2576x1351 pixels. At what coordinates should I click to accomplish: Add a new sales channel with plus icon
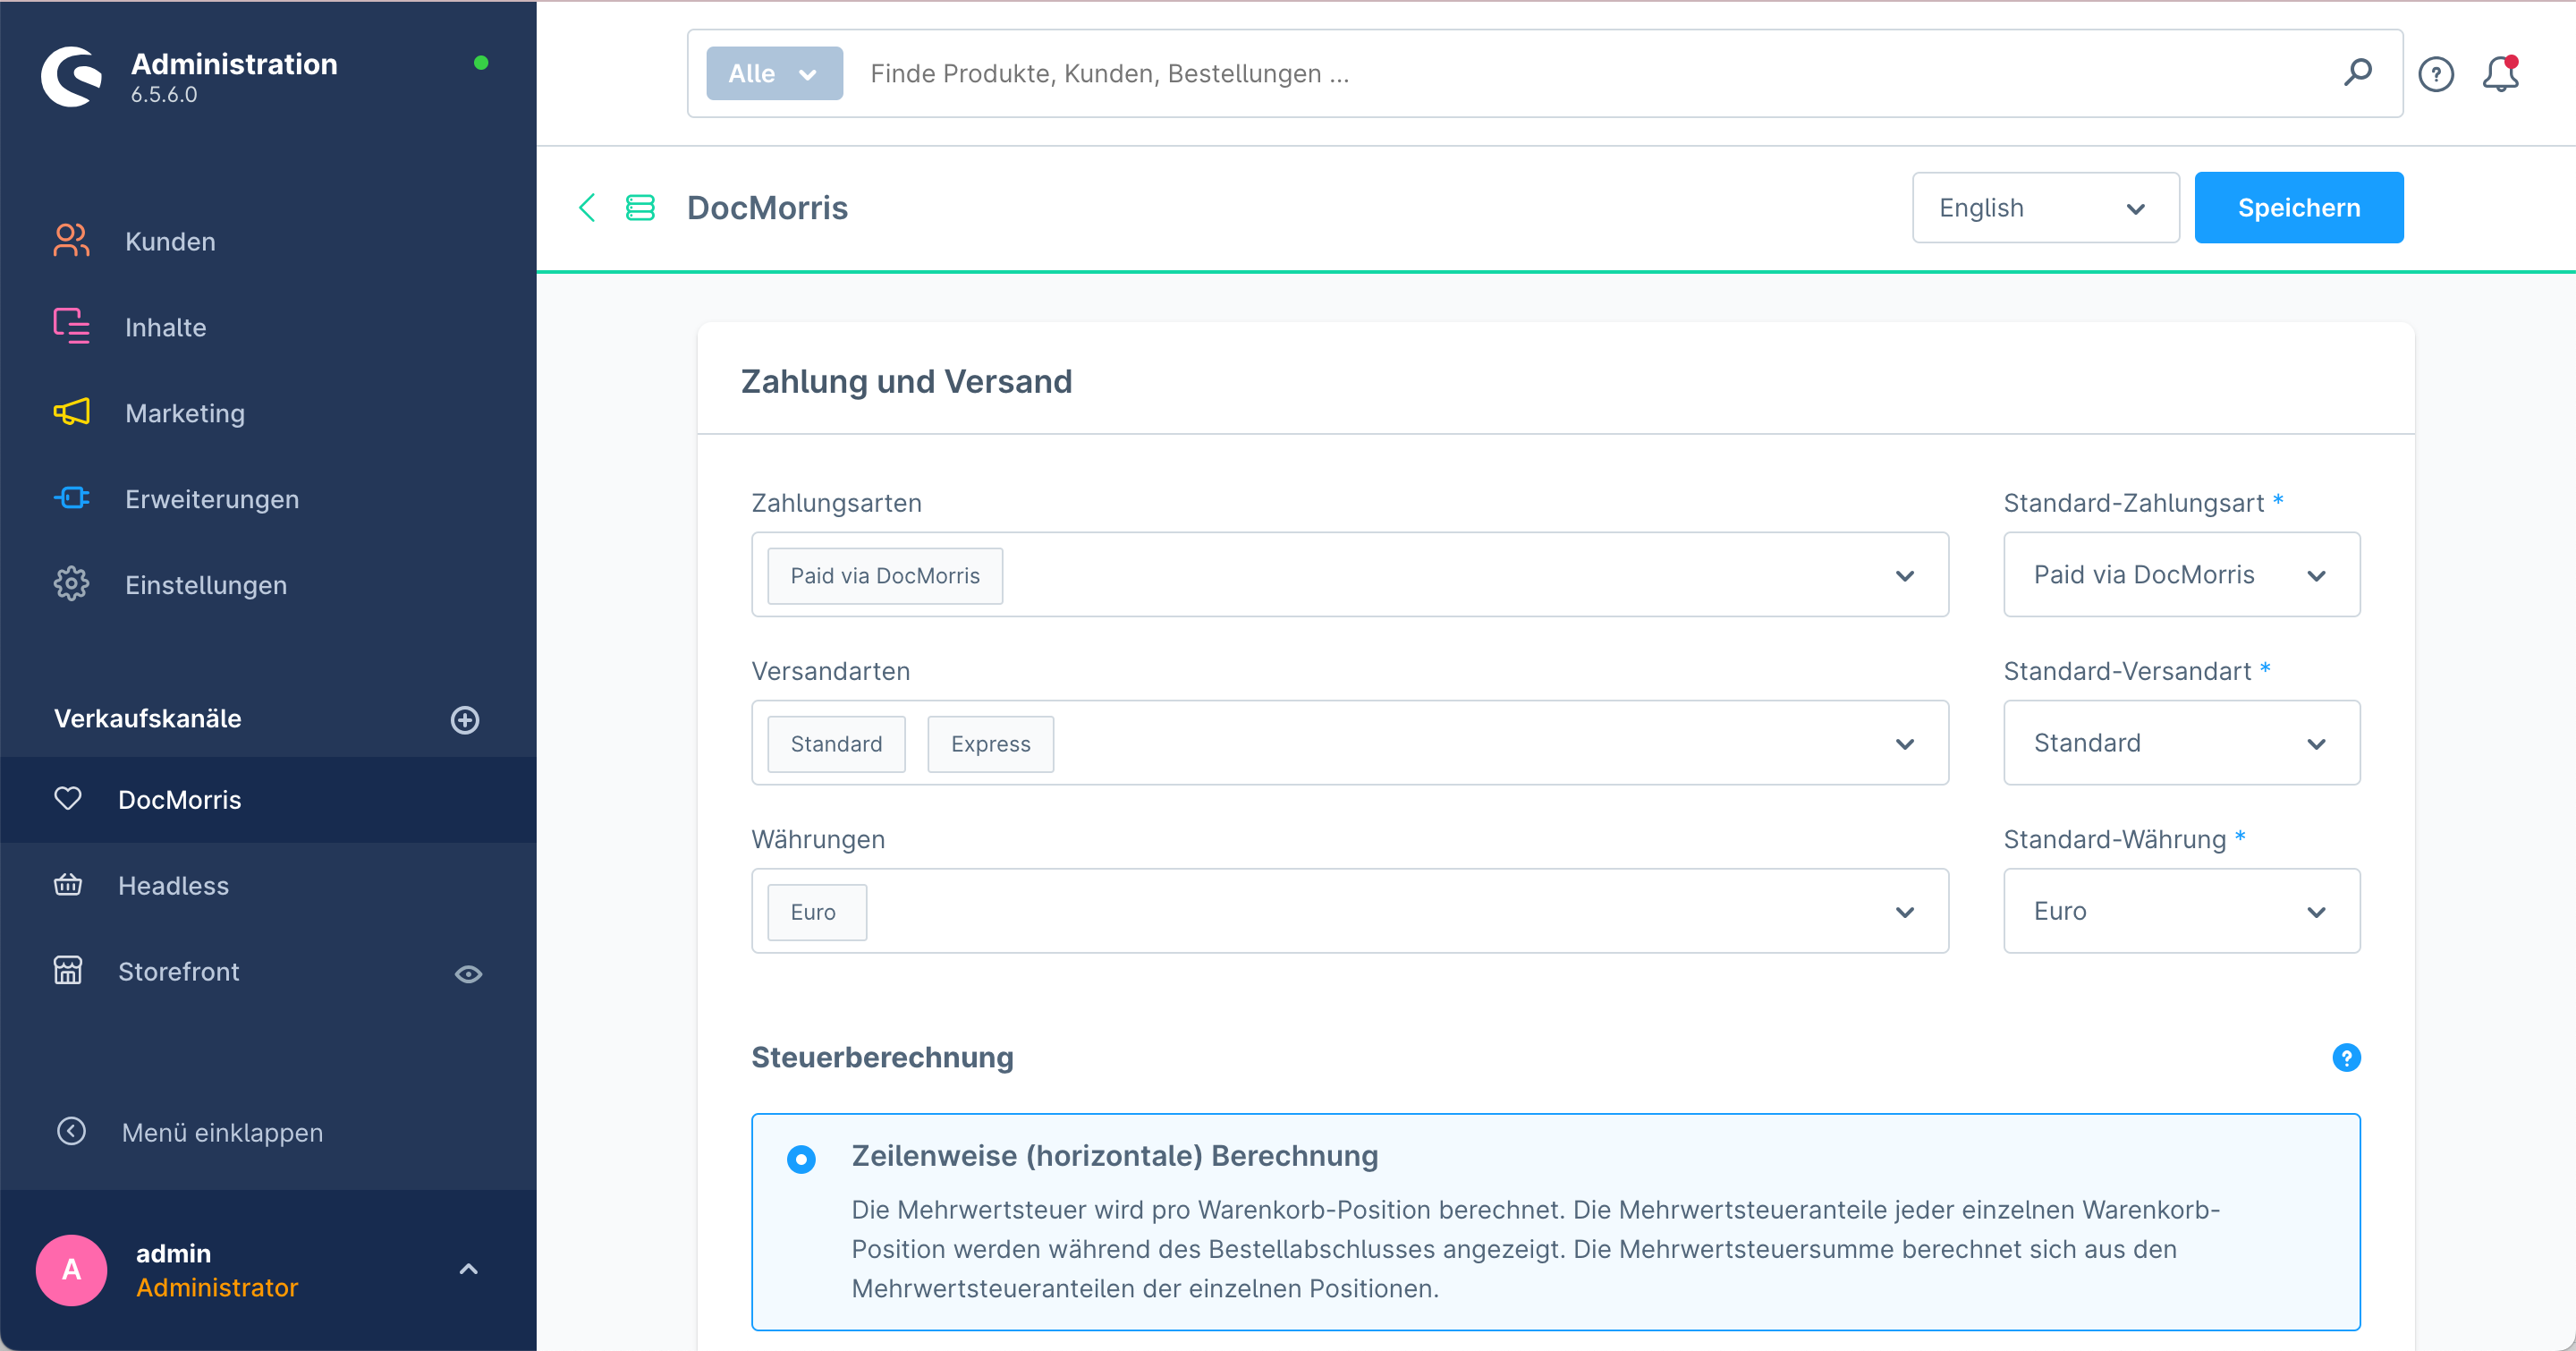coord(465,720)
